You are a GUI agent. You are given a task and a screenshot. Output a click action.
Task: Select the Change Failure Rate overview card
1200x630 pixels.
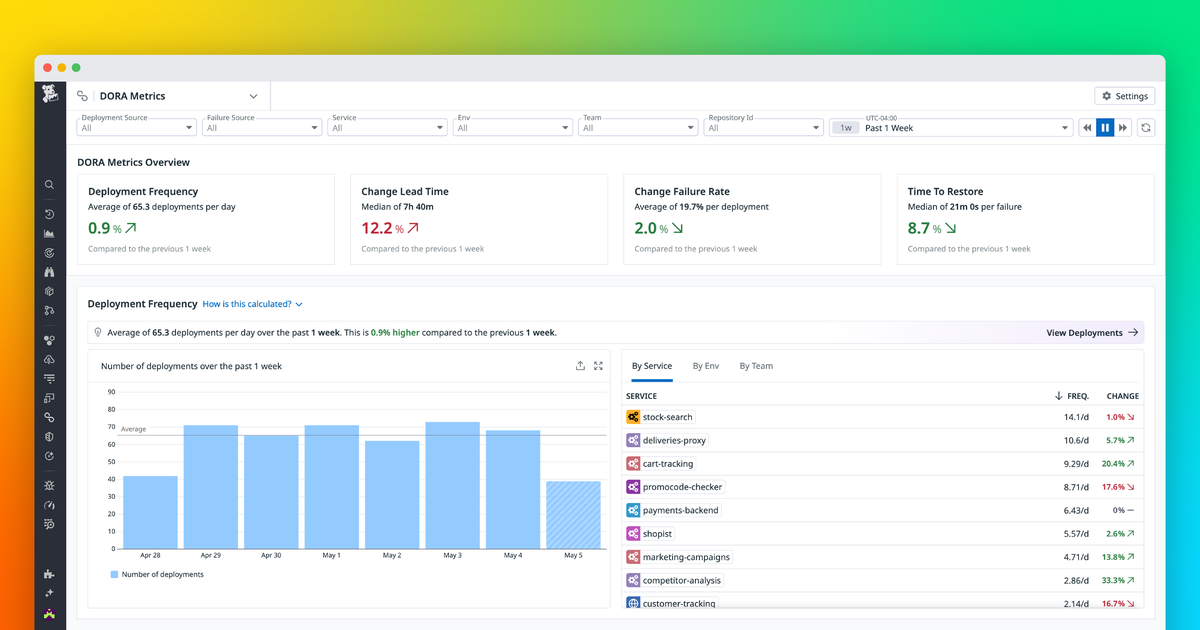tap(752, 220)
